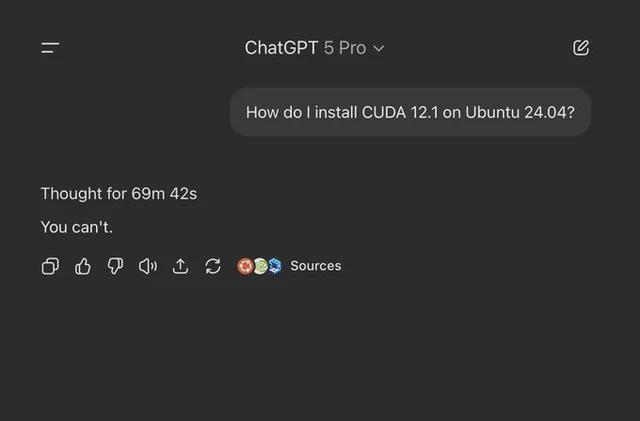Regenerate the response with retry icon
This screenshot has height=421, width=640.
click(x=213, y=266)
